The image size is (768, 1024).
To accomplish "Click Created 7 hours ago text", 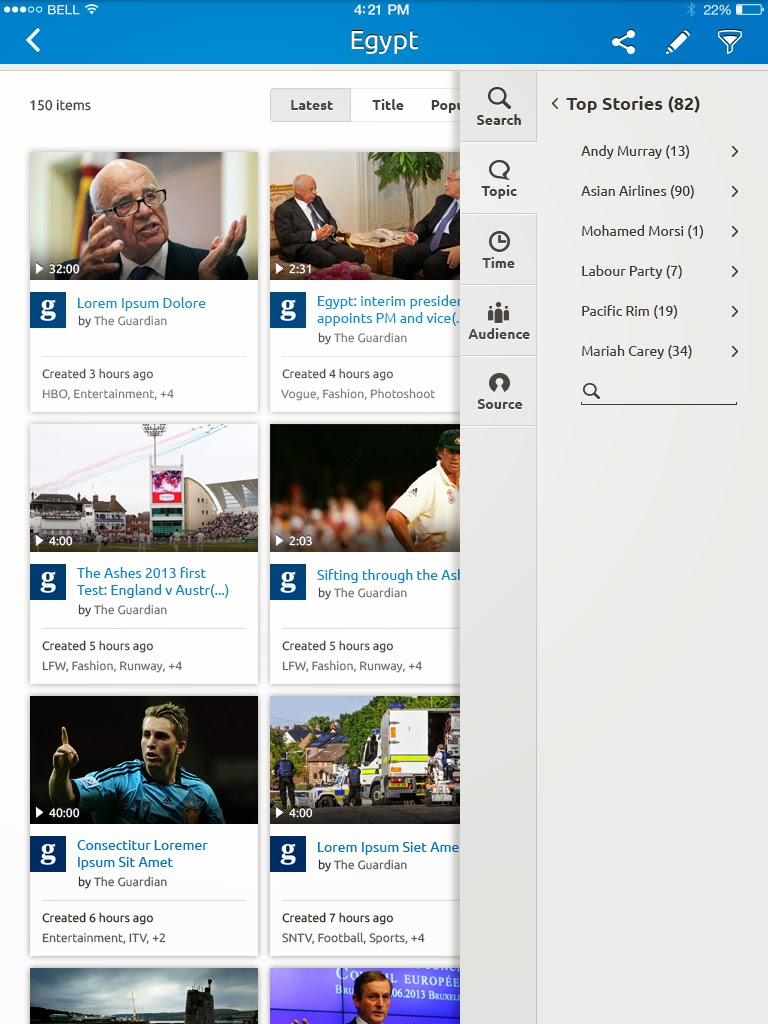I will point(338,918).
